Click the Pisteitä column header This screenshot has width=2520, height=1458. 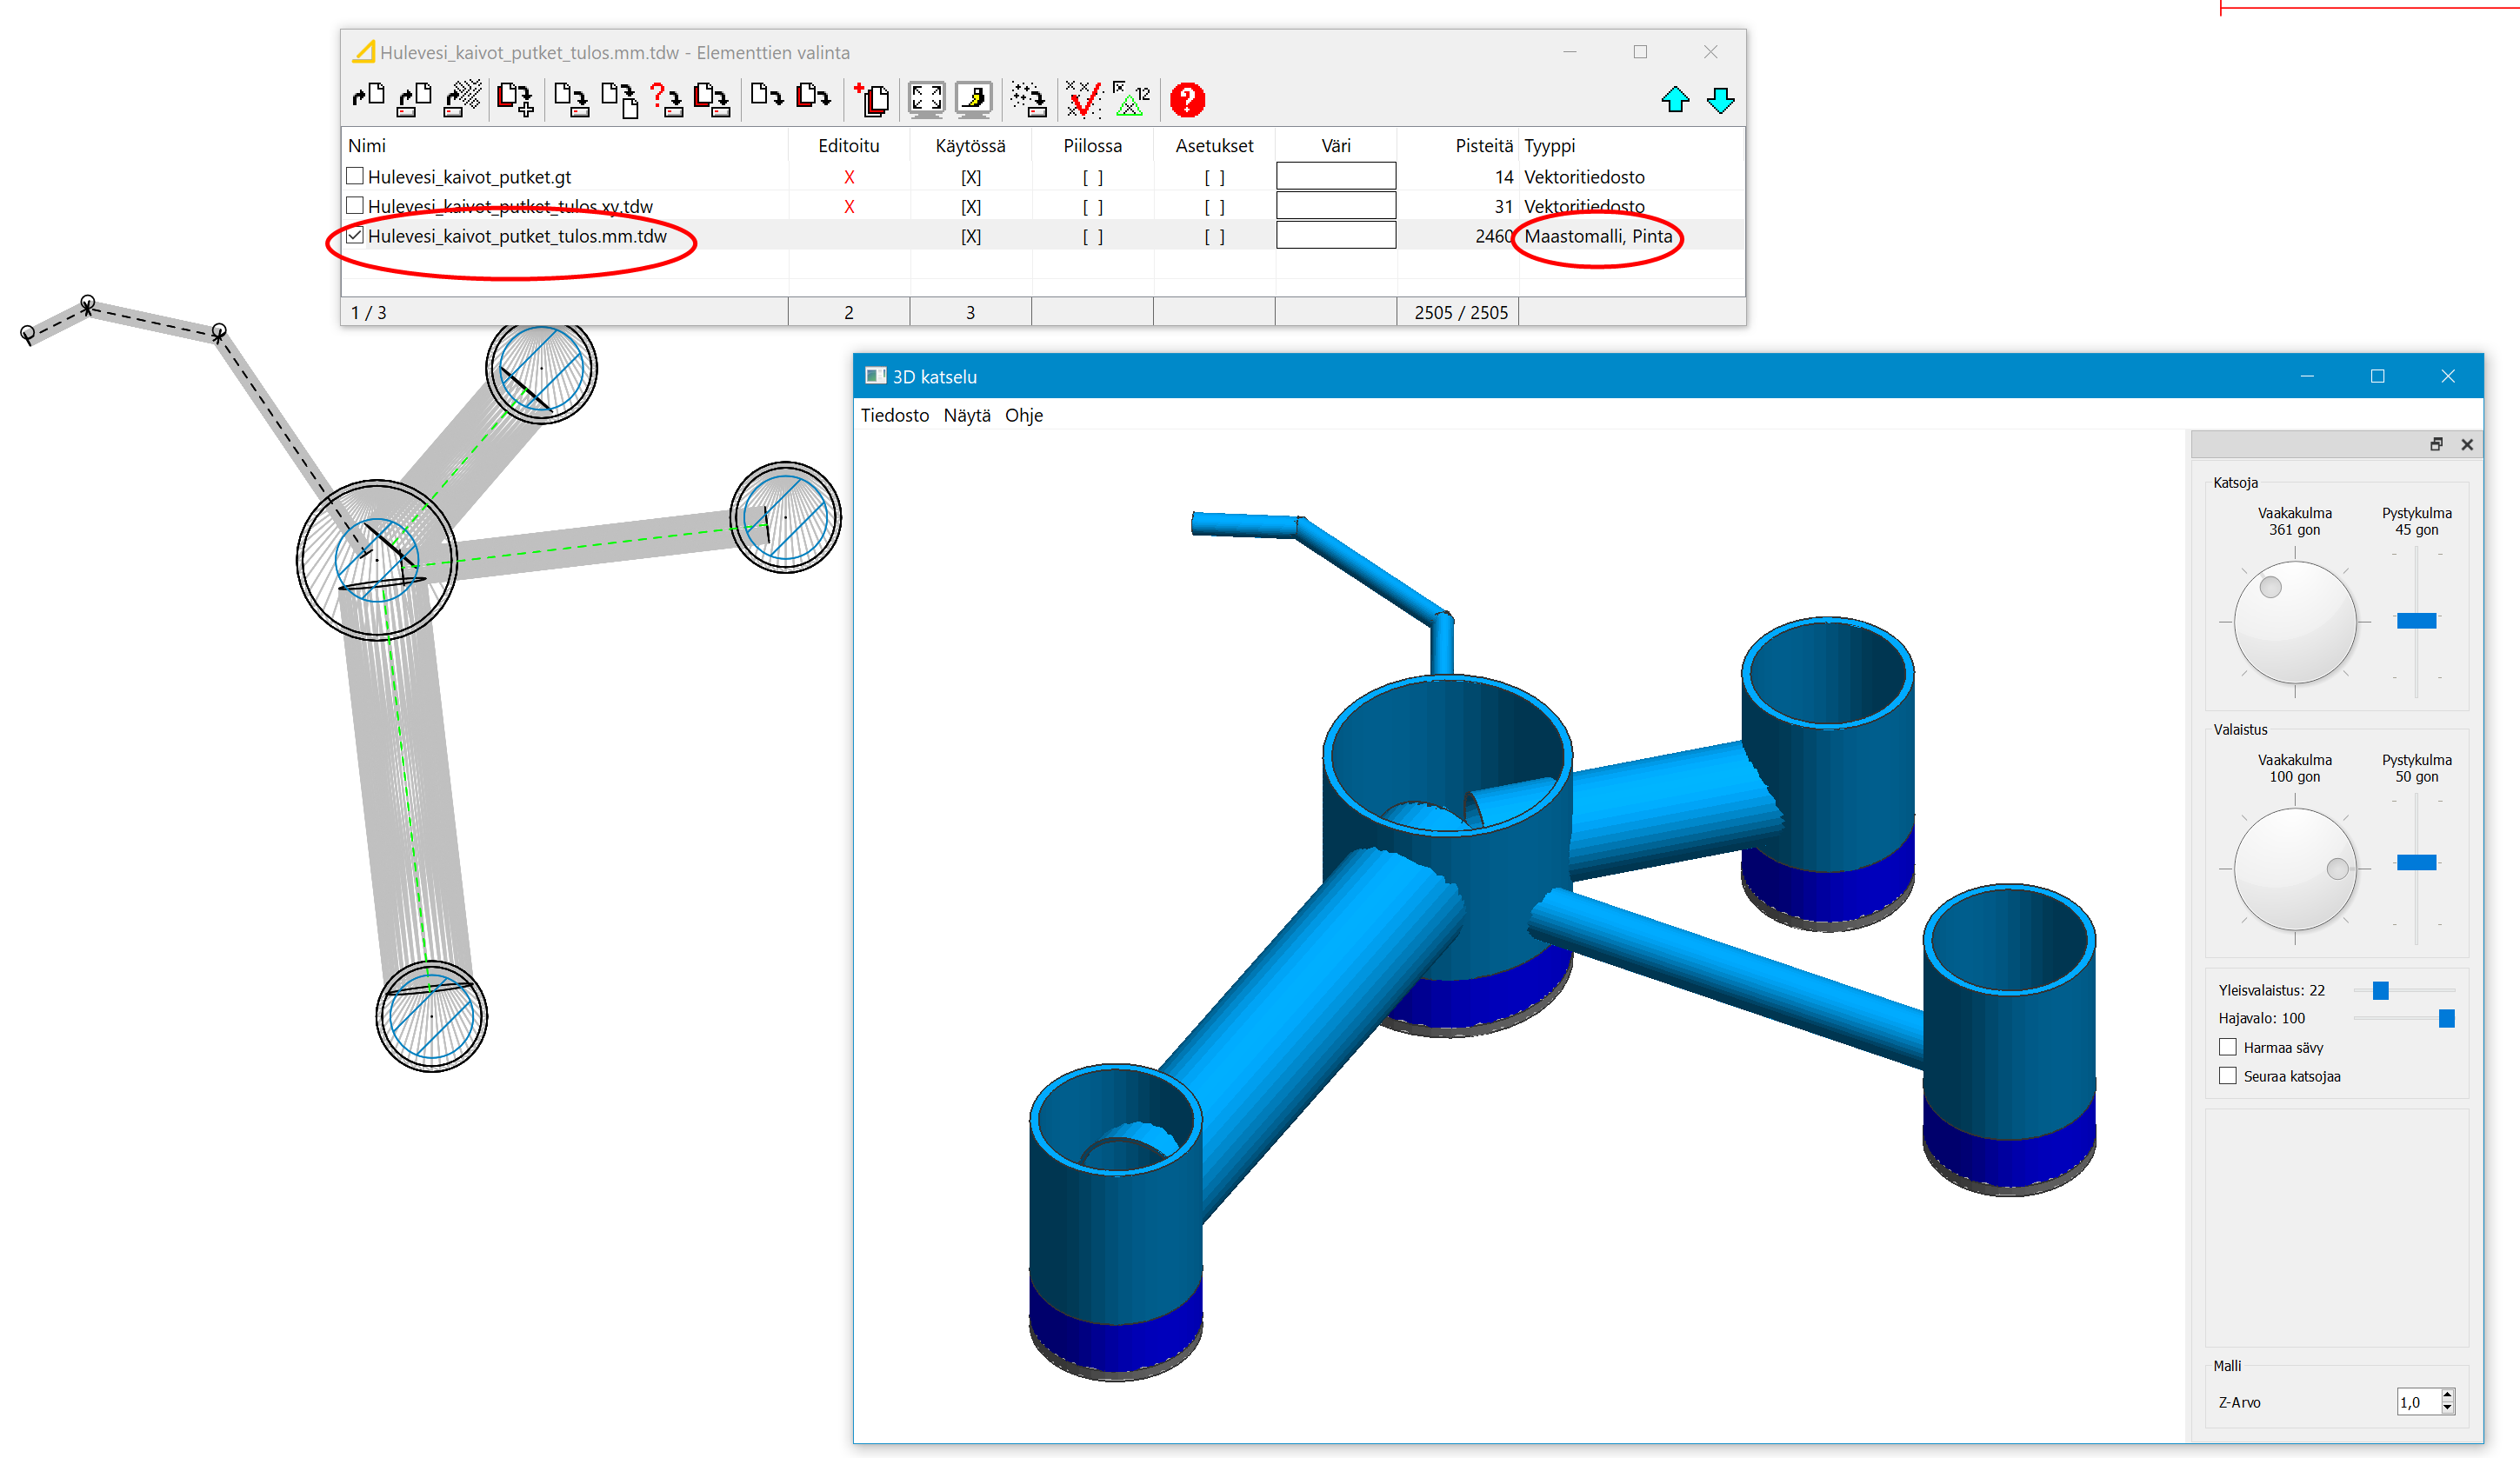1483,145
